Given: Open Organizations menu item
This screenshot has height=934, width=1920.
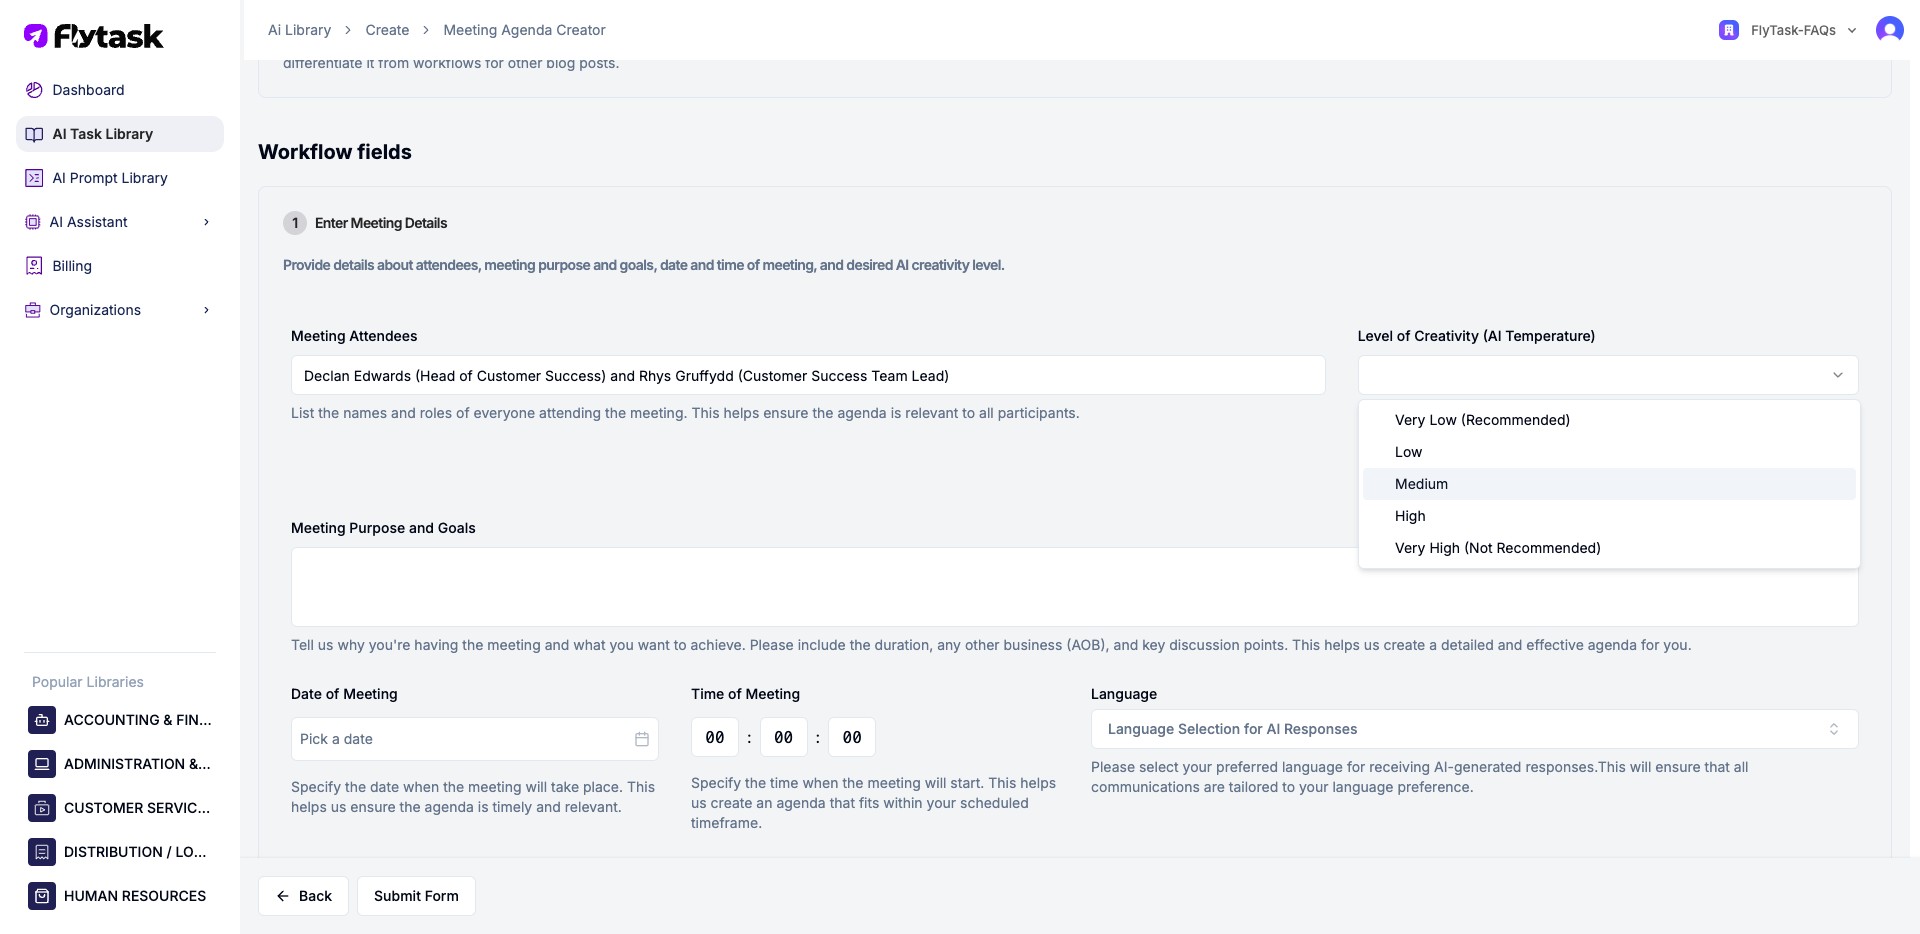Looking at the screenshot, I should 120,310.
